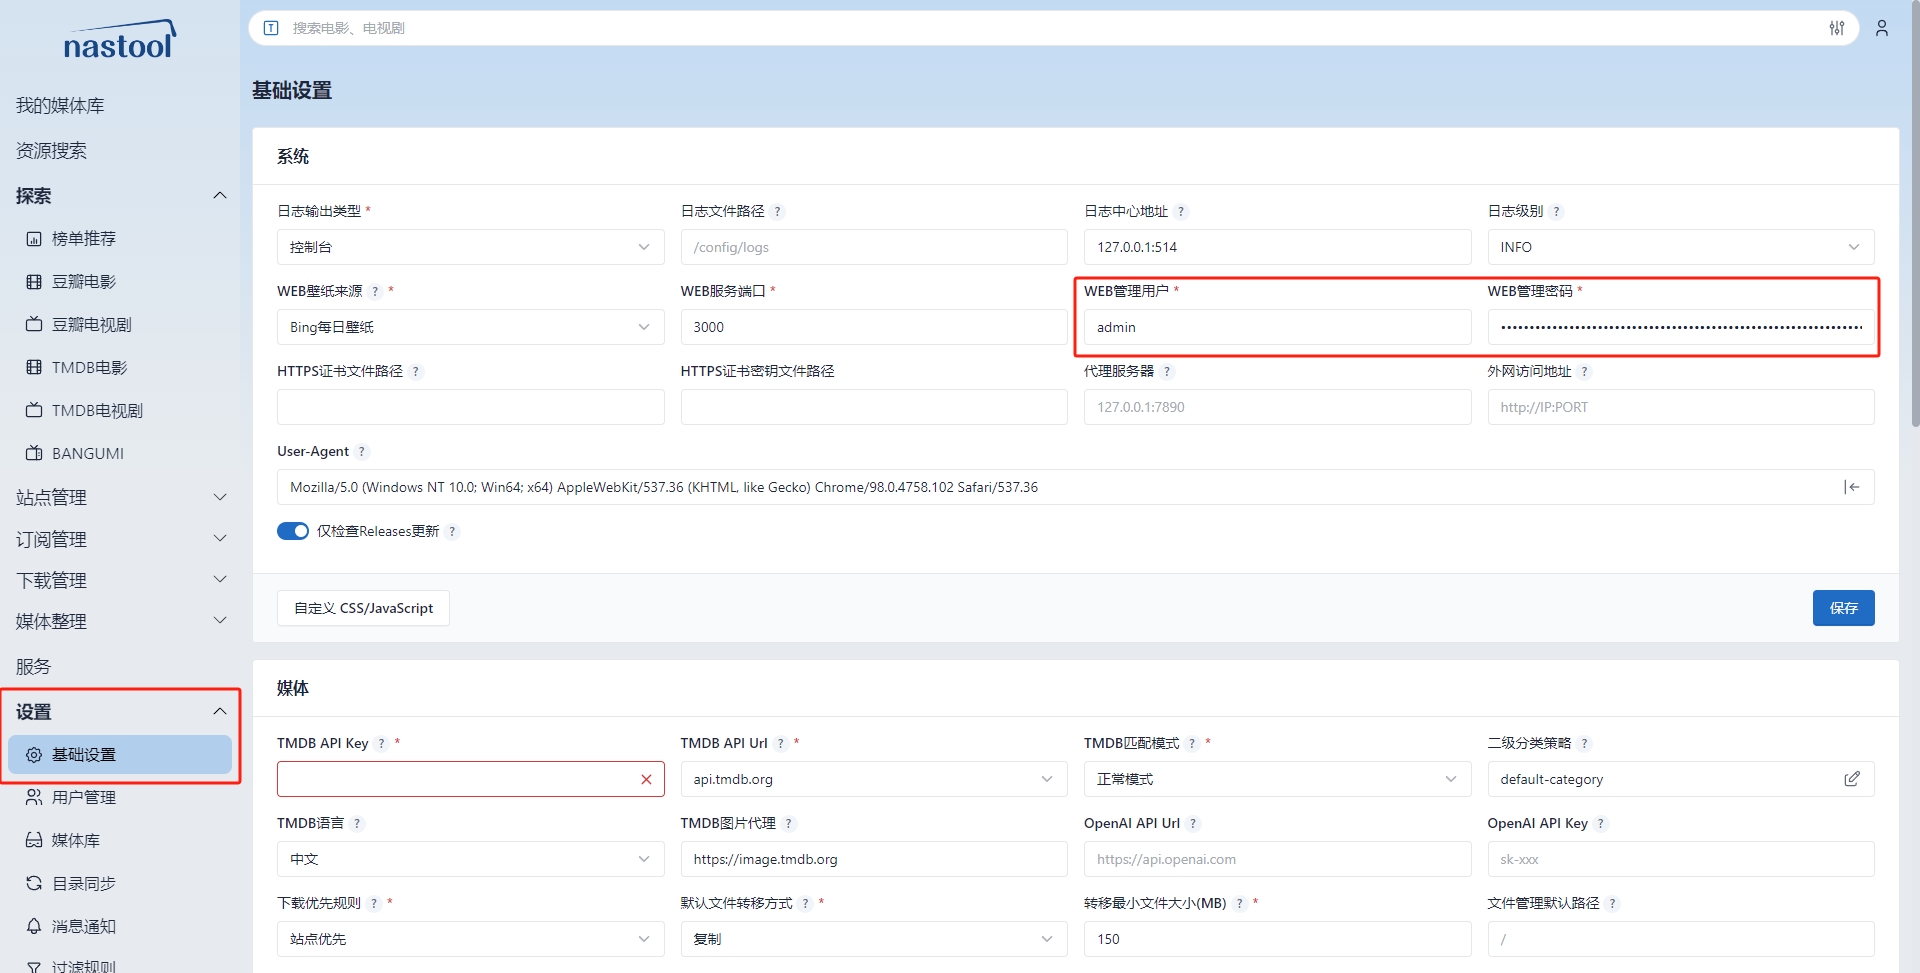Click the 保存 button
This screenshot has width=1920, height=973.
pyautogui.click(x=1843, y=608)
